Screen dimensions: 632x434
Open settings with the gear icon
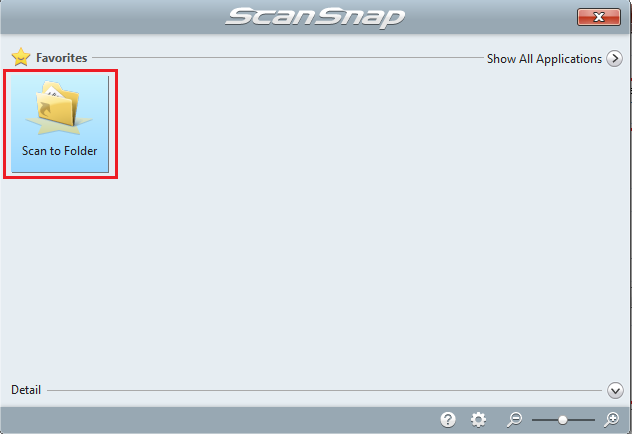(478, 419)
